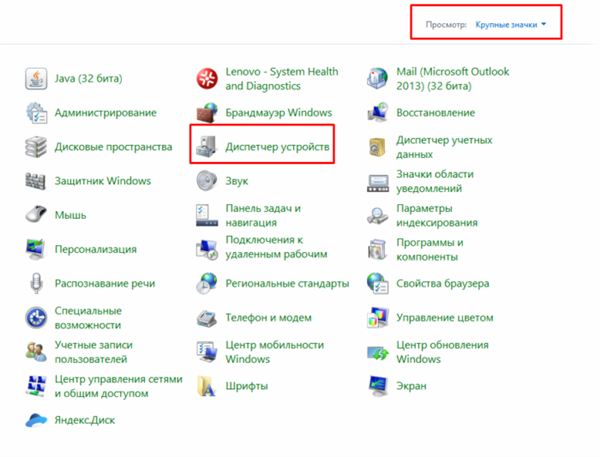Open the Восстановление recovery icon

[378, 113]
